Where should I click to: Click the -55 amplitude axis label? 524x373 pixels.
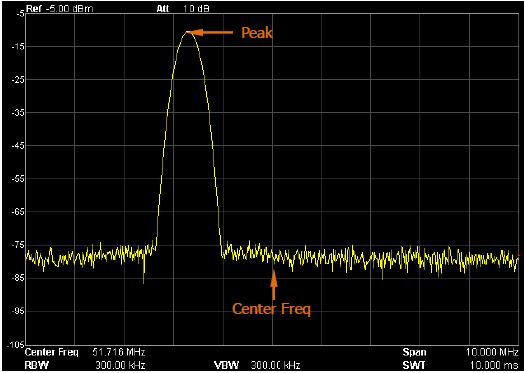(19, 179)
